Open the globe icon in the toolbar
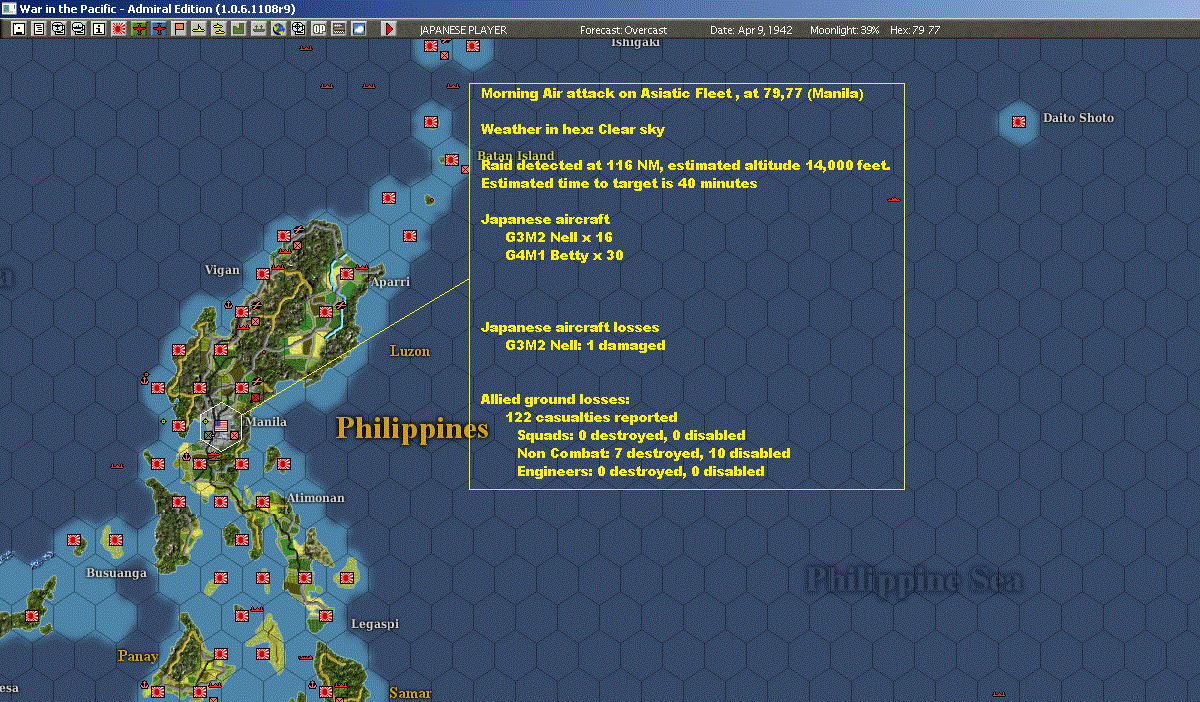 point(278,29)
